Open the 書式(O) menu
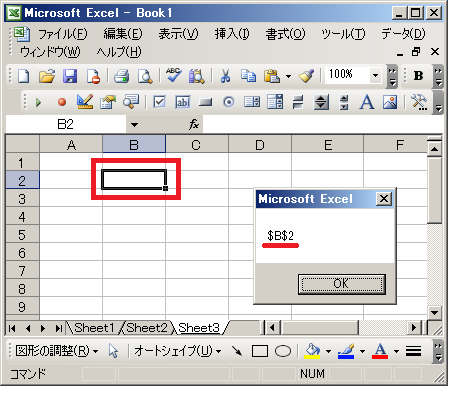 click(285, 34)
